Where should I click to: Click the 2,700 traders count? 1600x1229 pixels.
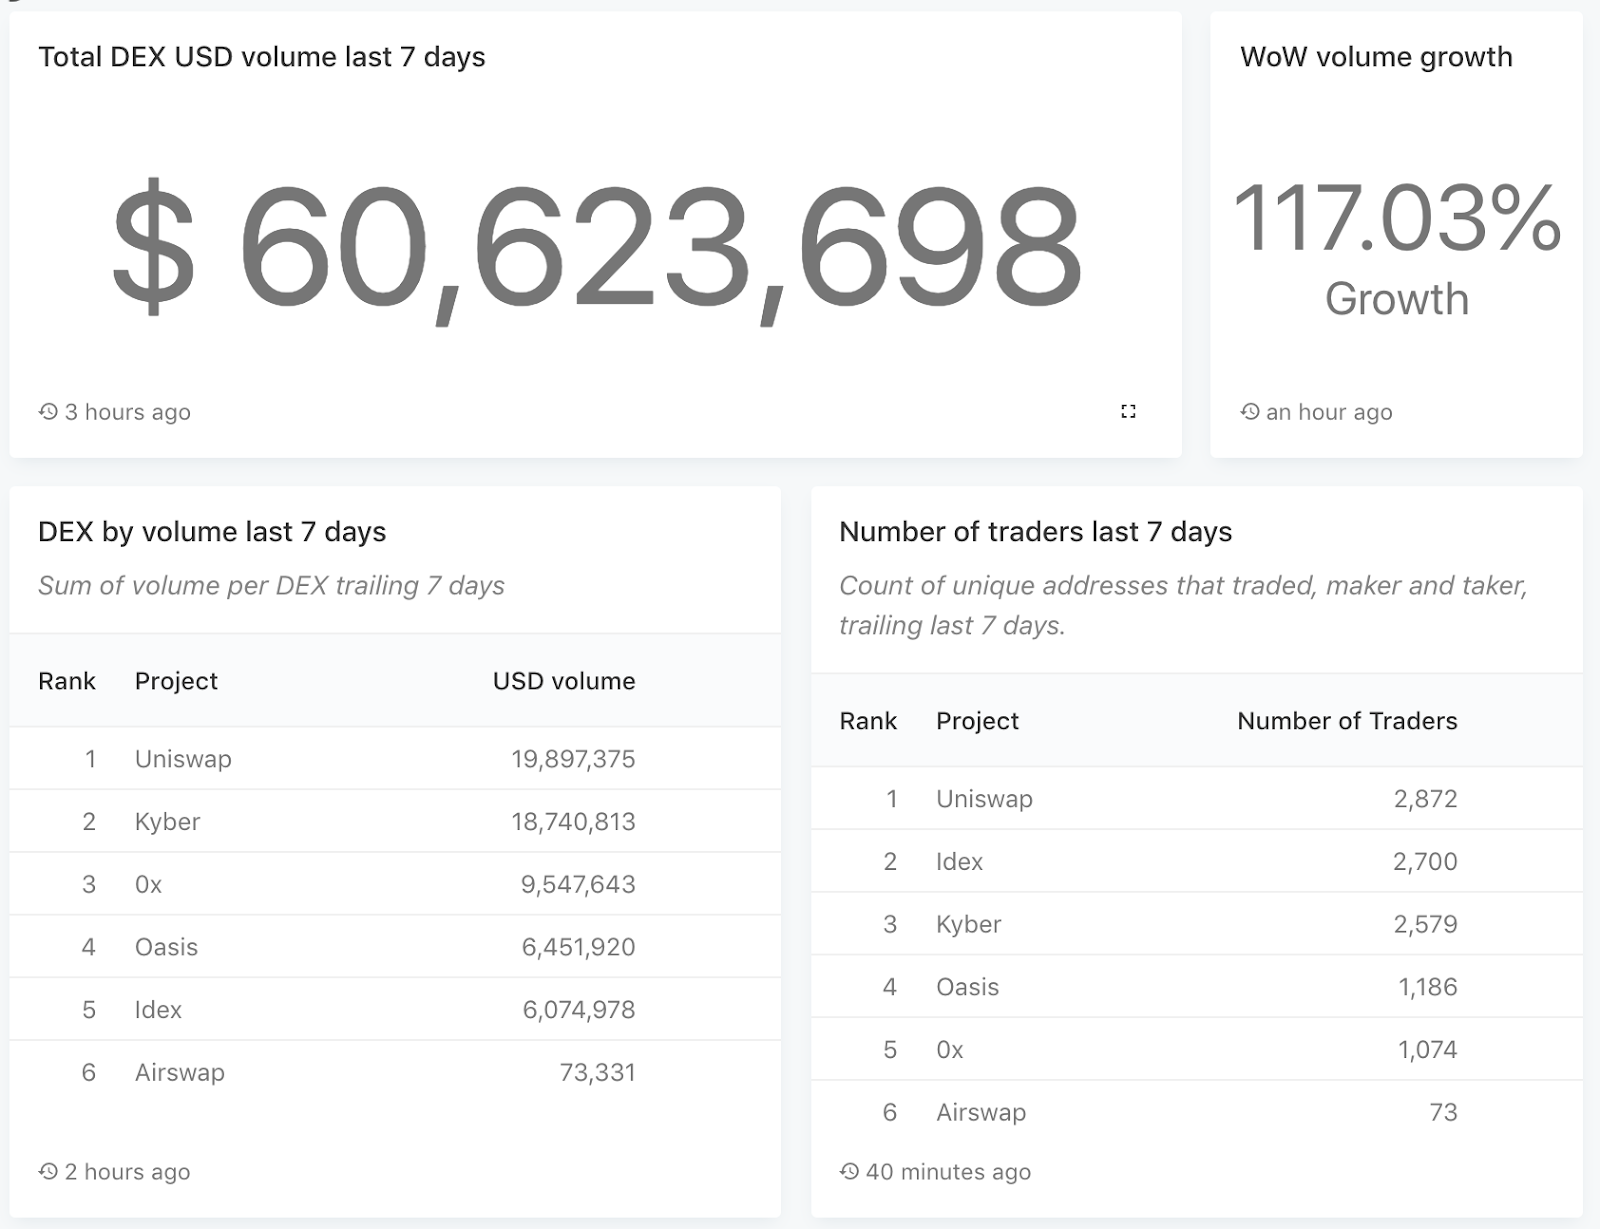coord(1425,861)
